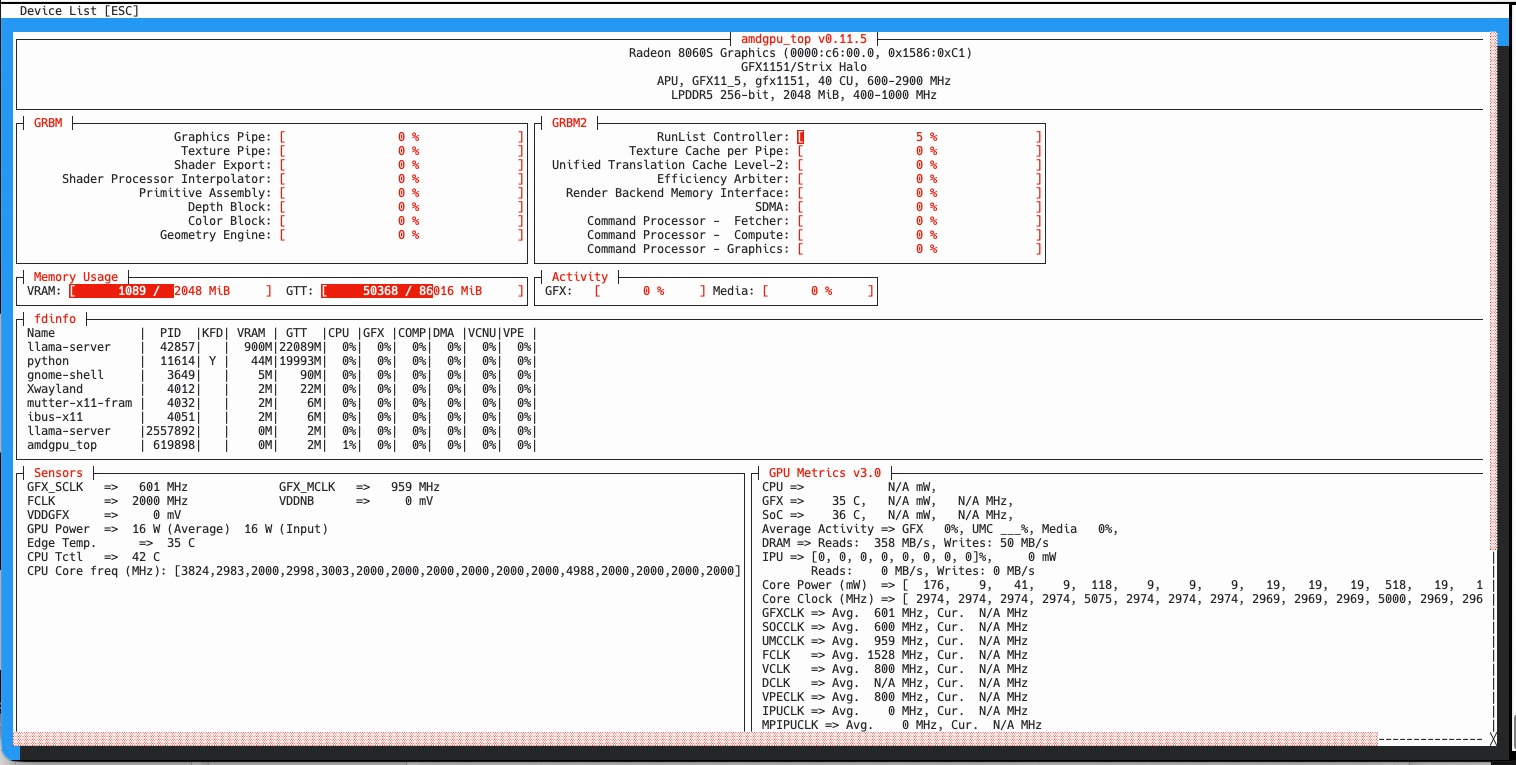Click the GRBM panel title
The height and width of the screenshot is (765, 1516).
click(48, 123)
